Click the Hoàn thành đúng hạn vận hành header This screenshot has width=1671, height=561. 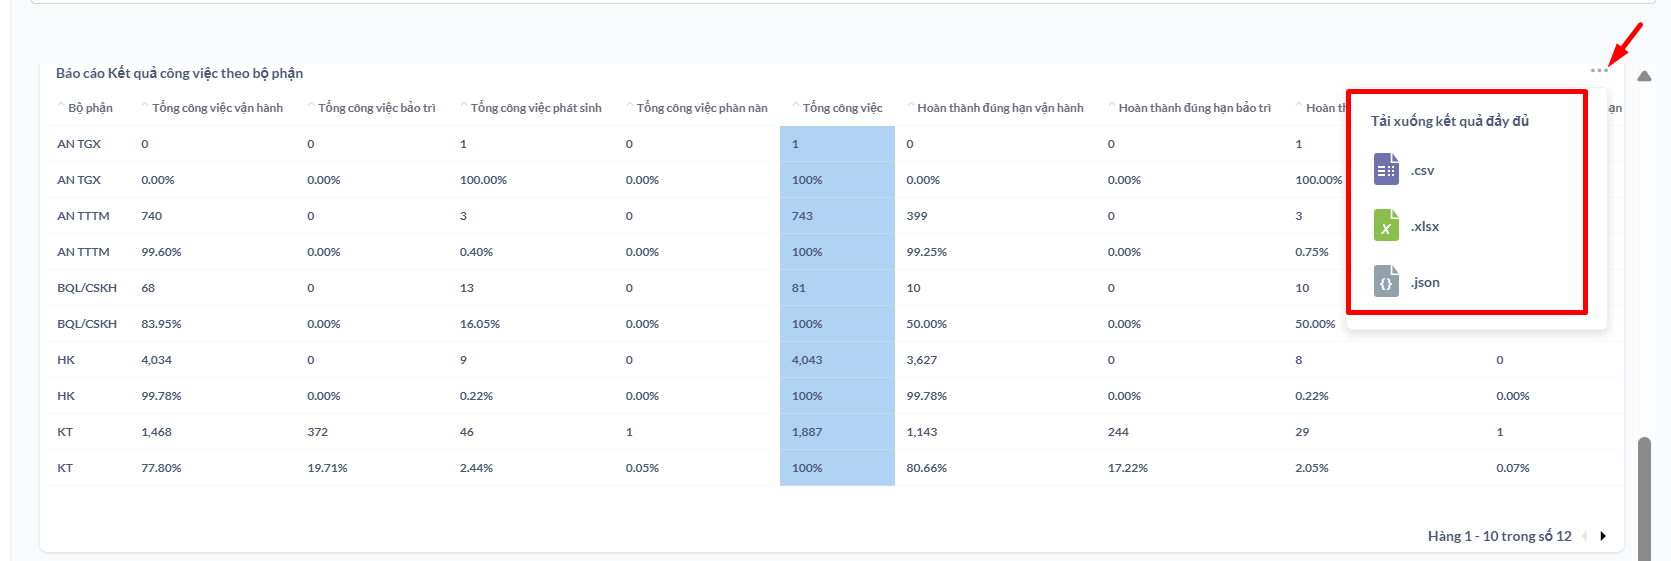(1000, 108)
